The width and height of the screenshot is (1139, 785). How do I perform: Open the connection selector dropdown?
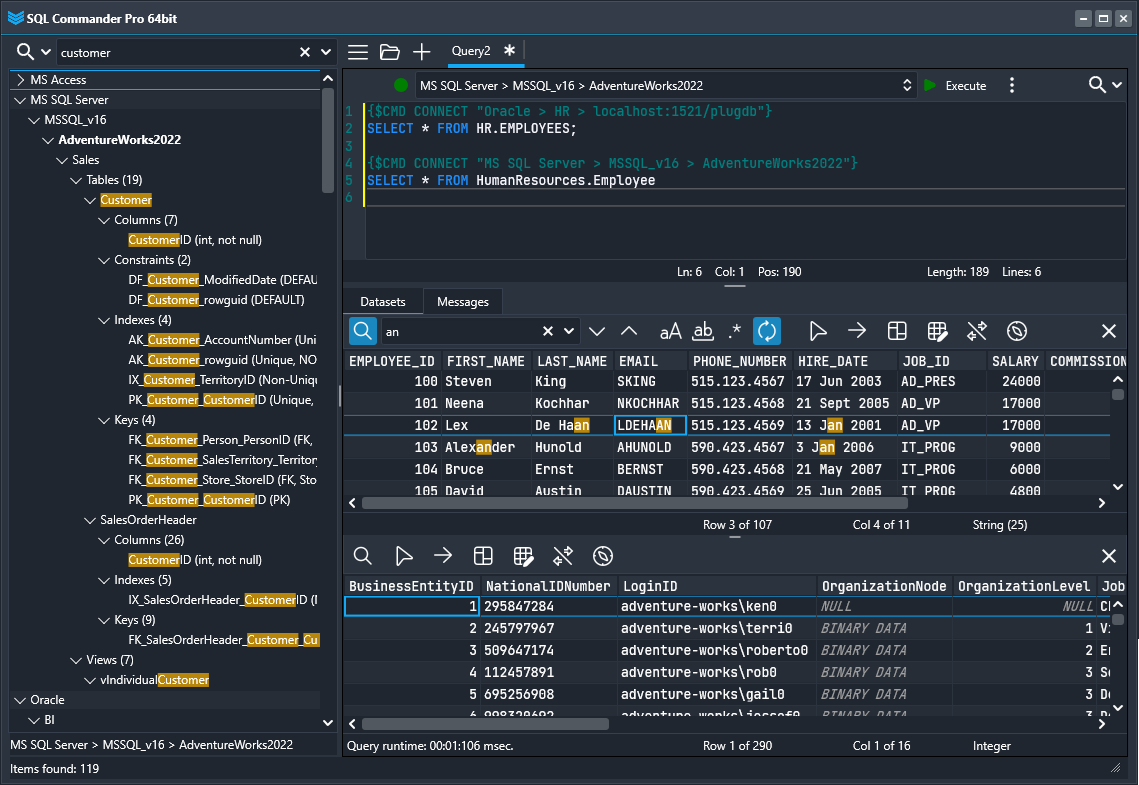point(906,84)
